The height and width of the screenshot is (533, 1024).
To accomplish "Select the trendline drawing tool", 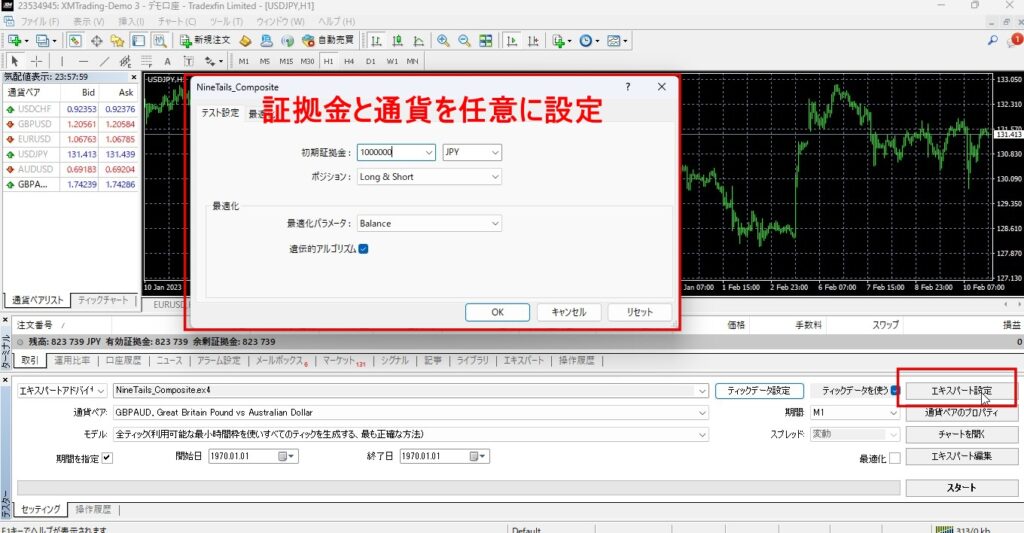I will click(x=104, y=61).
